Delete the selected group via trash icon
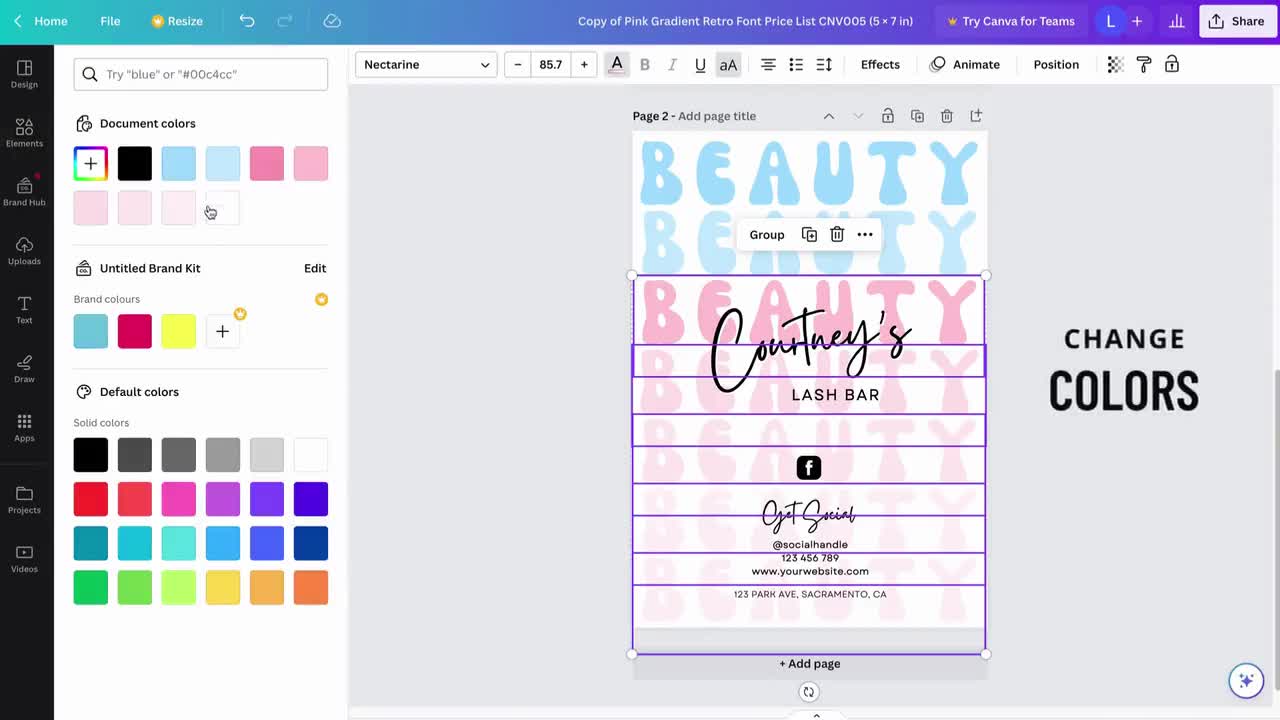 pyautogui.click(x=836, y=234)
